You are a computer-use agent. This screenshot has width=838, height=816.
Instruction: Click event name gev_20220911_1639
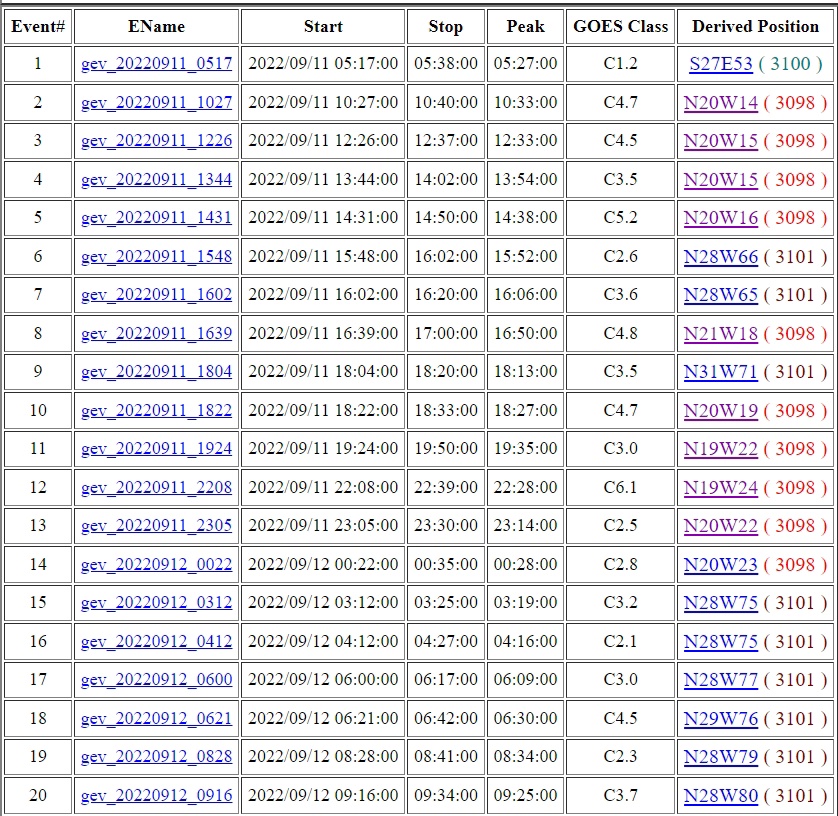(156, 334)
